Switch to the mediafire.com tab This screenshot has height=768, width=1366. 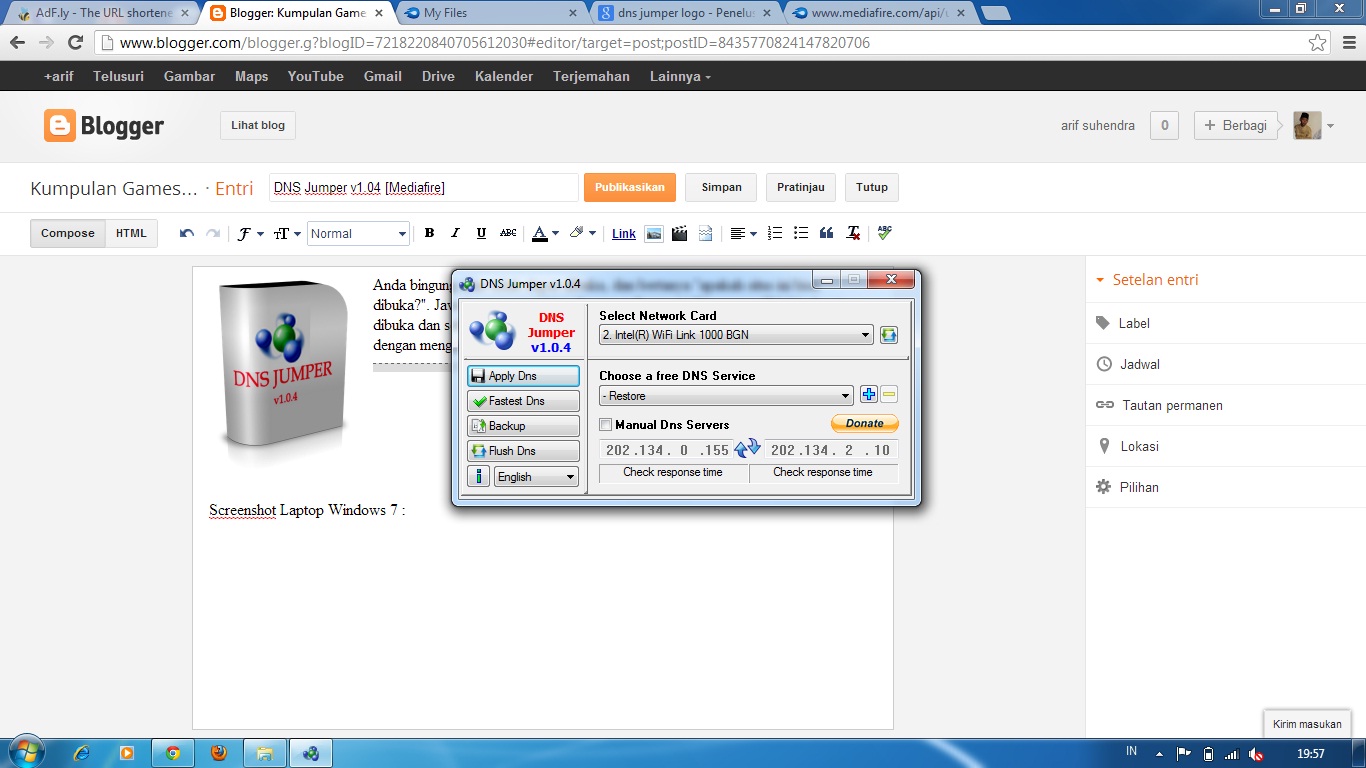point(880,13)
